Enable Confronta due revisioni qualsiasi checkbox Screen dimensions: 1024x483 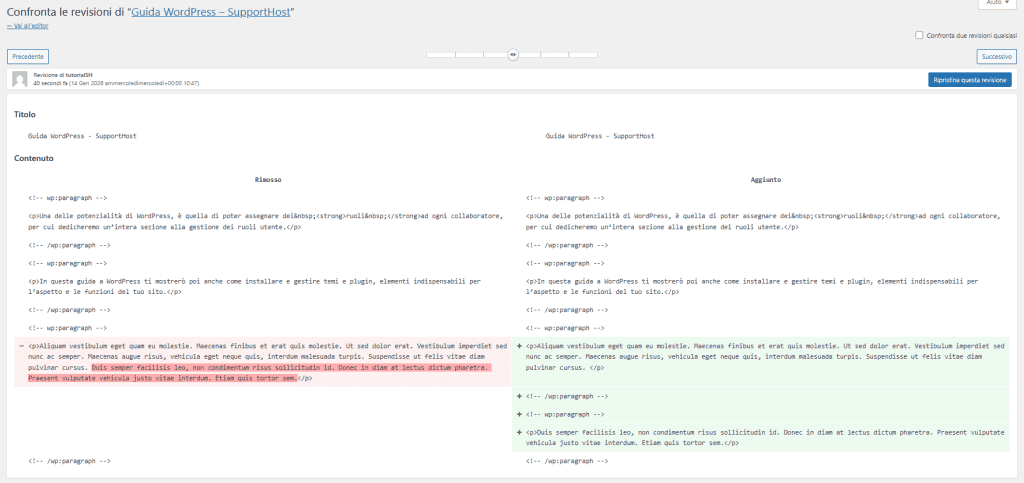click(x=919, y=35)
